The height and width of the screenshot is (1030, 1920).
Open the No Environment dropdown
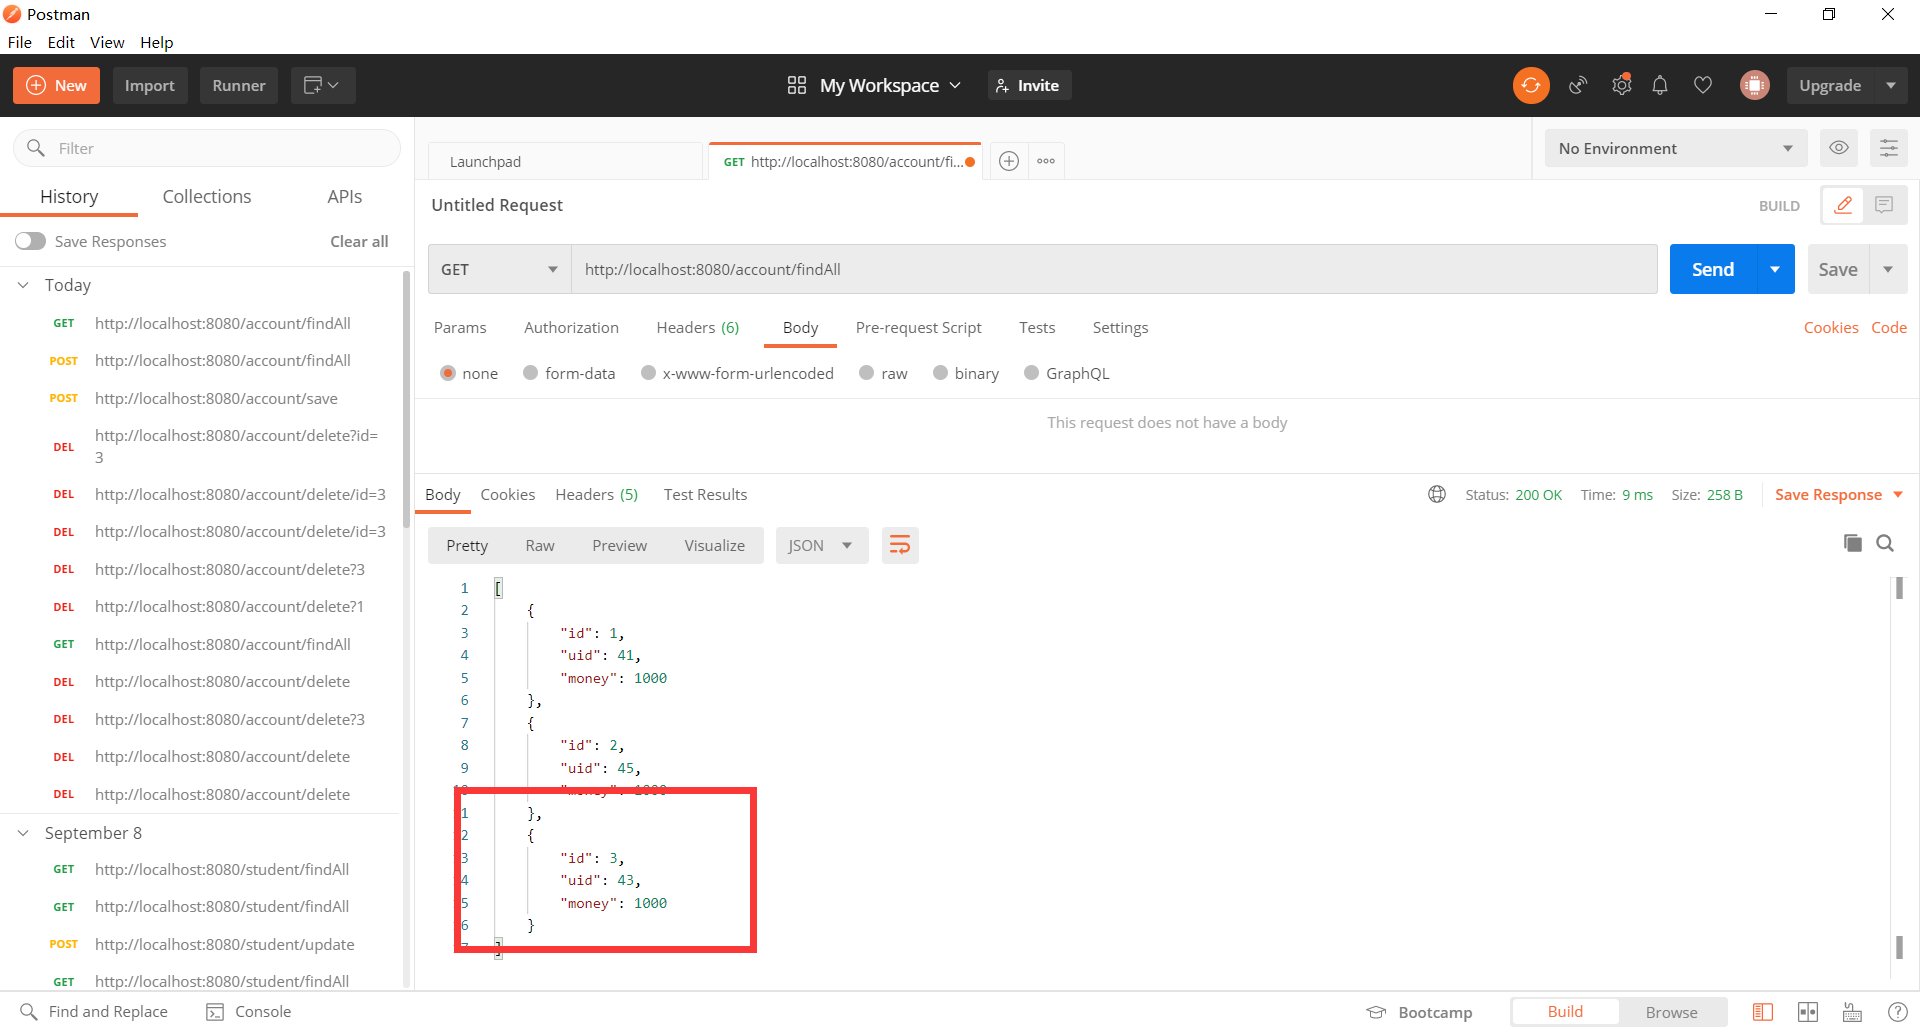coord(1676,148)
